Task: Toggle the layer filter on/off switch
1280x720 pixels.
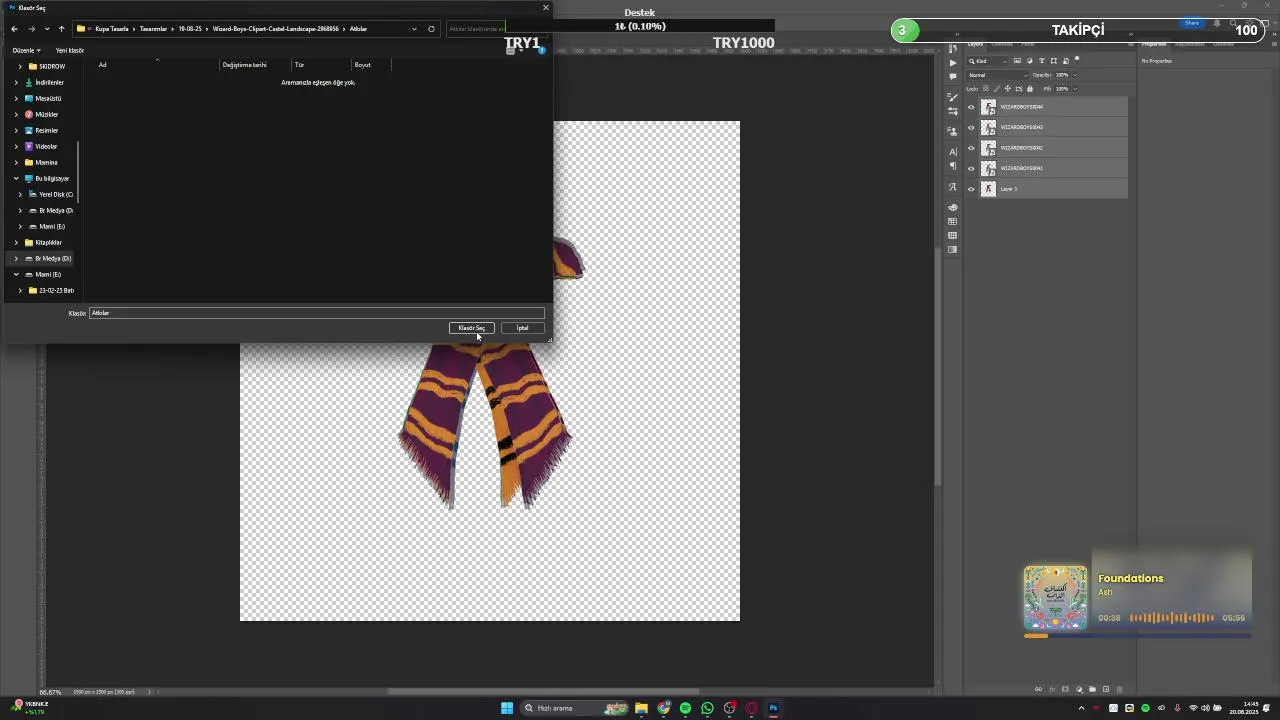Action: [1077, 59]
